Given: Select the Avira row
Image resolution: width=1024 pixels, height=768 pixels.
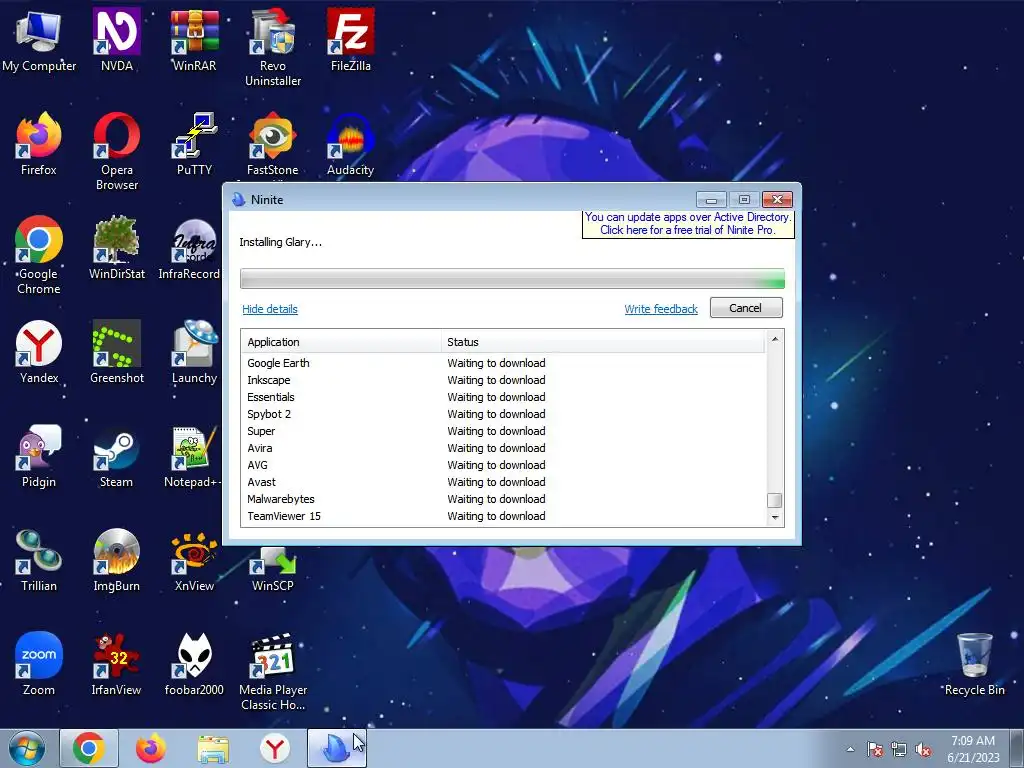Looking at the screenshot, I should [503, 448].
